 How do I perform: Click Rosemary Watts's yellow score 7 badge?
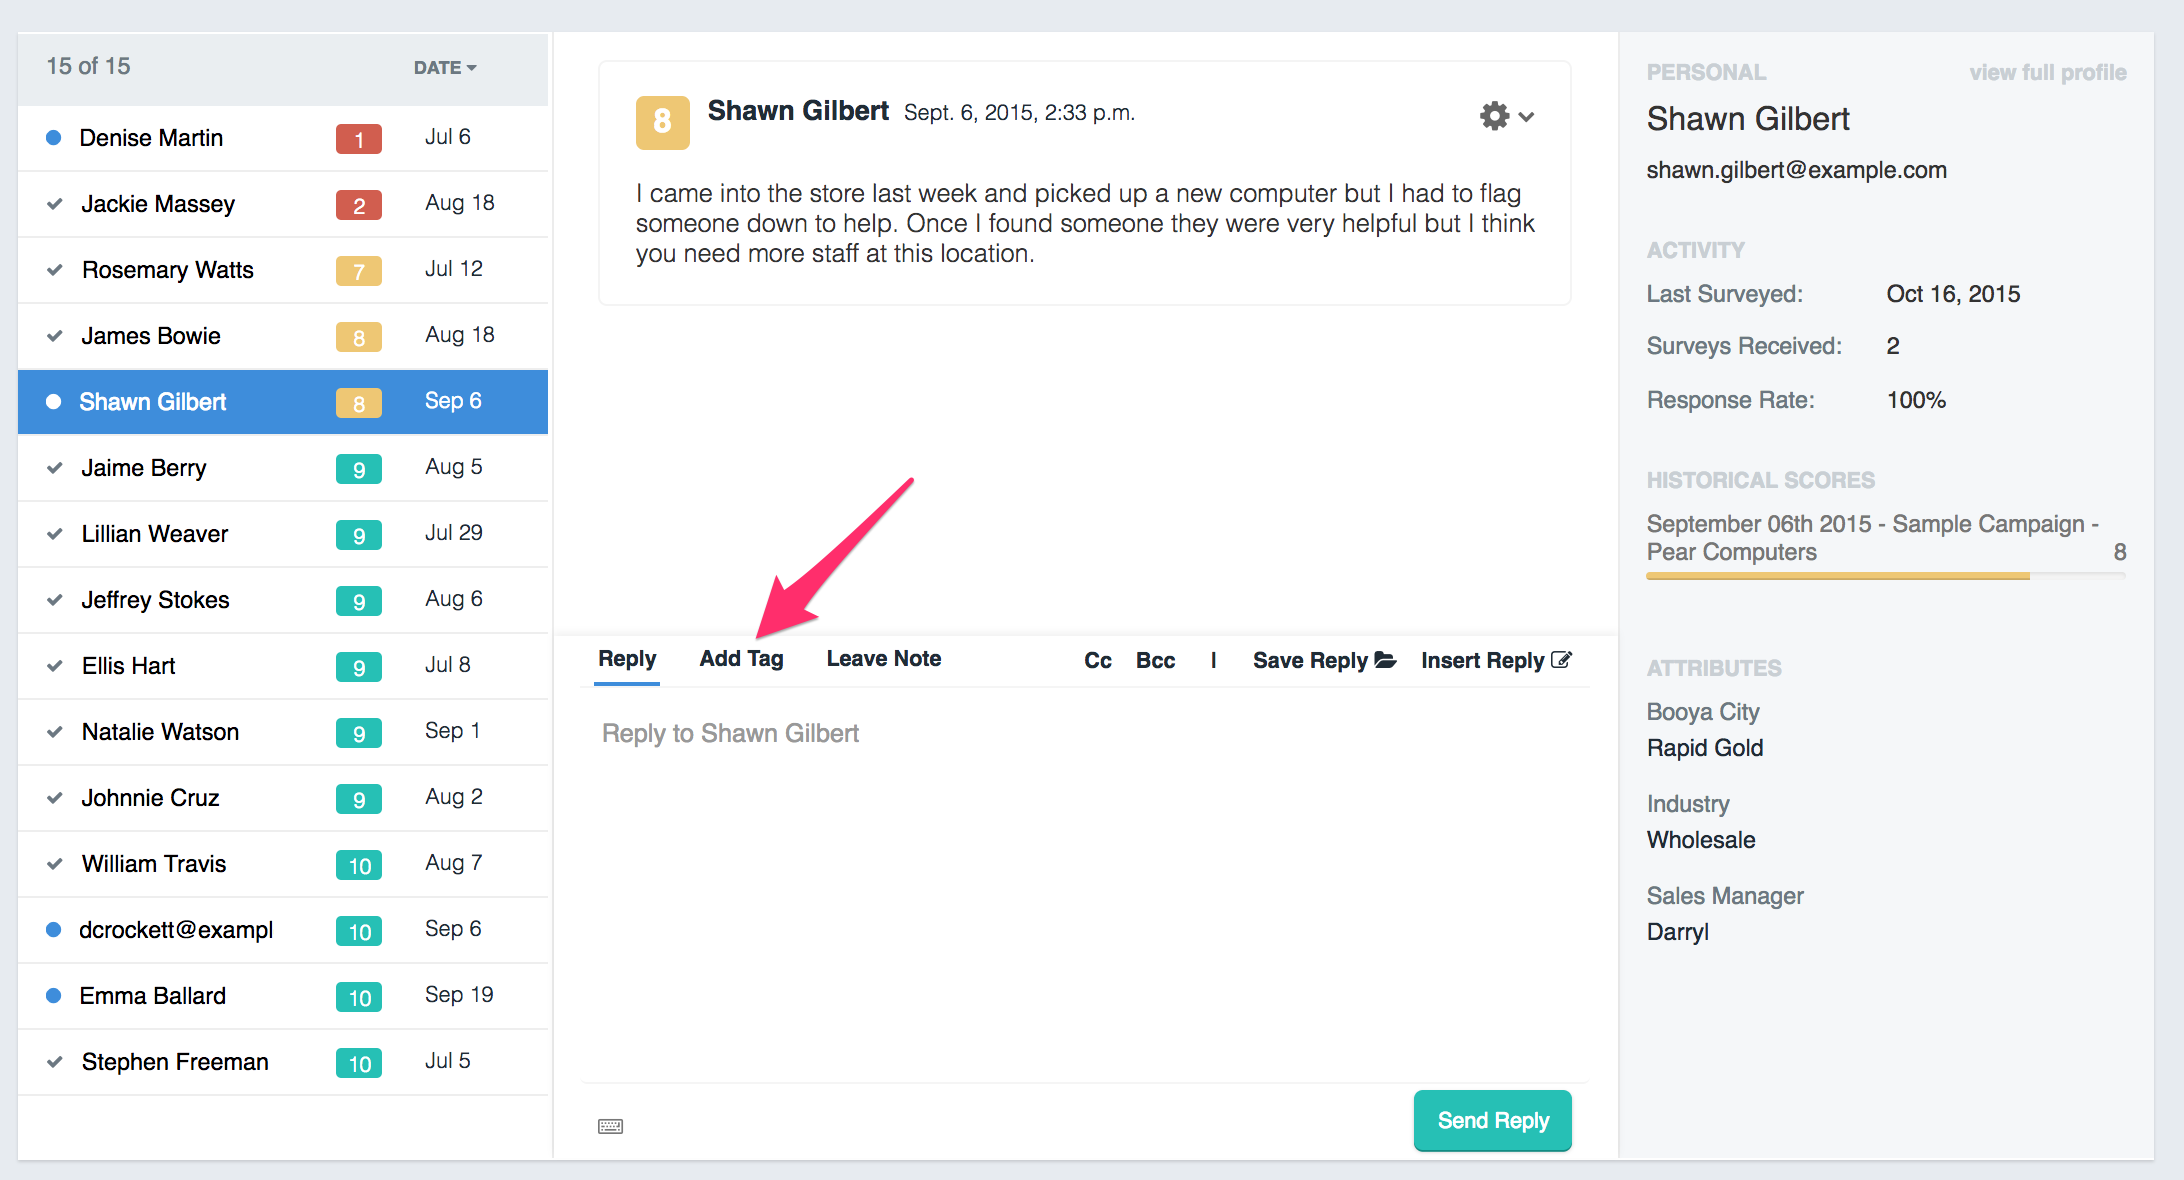coord(358,270)
